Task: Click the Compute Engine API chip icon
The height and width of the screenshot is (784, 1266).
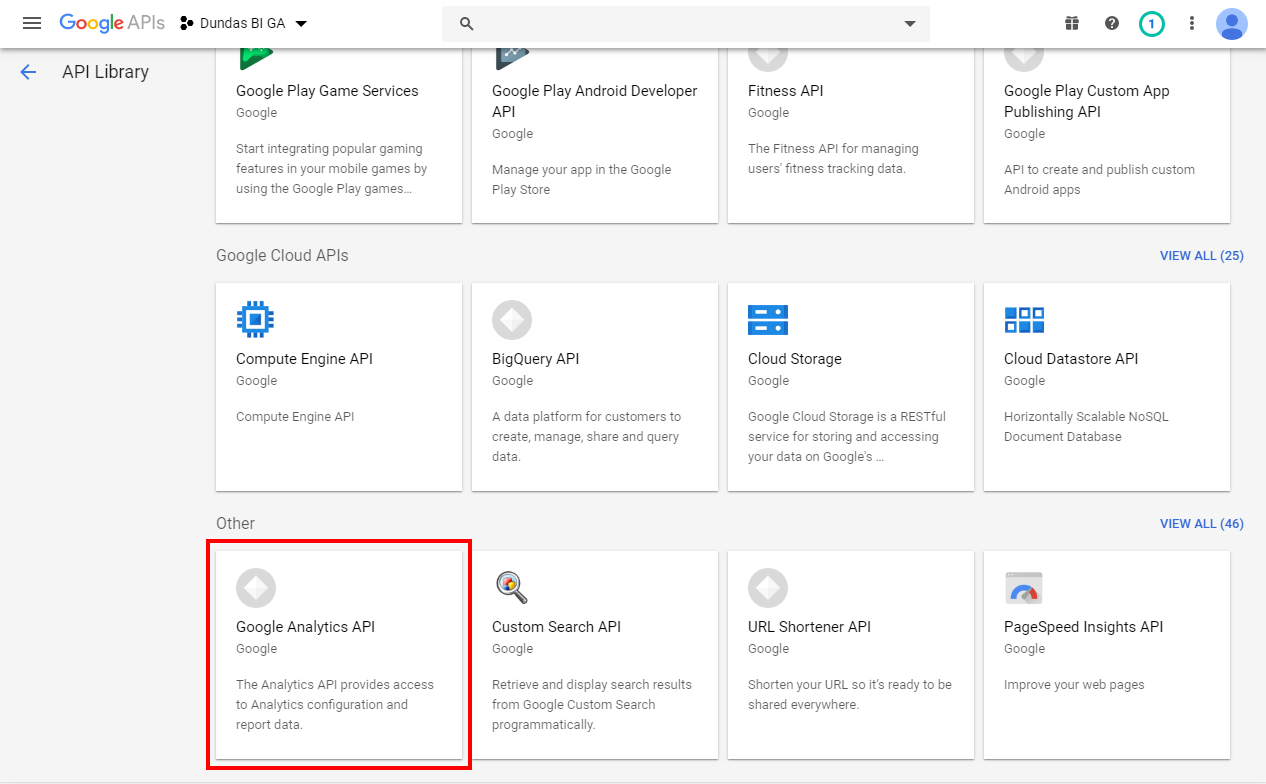Action: 256,320
